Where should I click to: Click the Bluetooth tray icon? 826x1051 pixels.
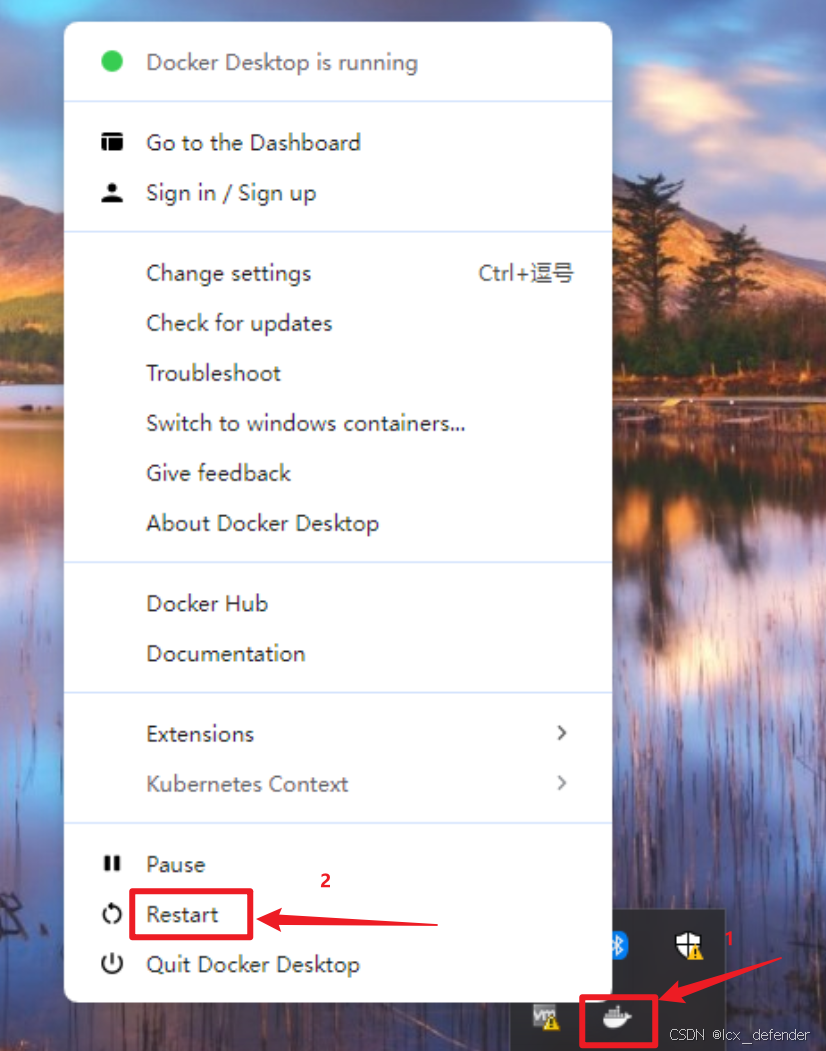pyautogui.click(x=619, y=944)
